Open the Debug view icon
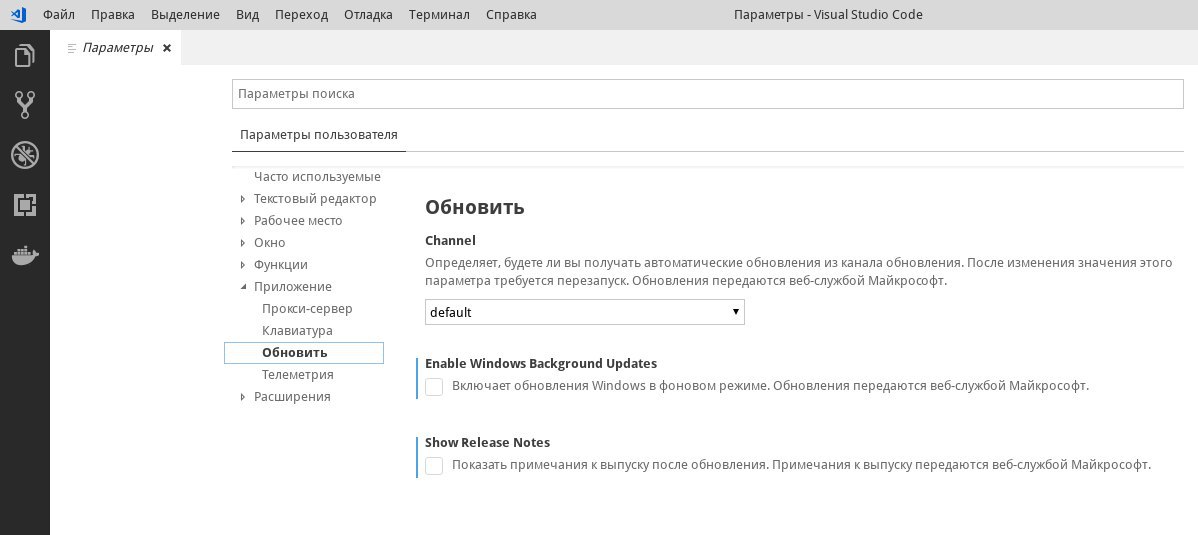This screenshot has width=1198, height=535. pyautogui.click(x=24, y=155)
